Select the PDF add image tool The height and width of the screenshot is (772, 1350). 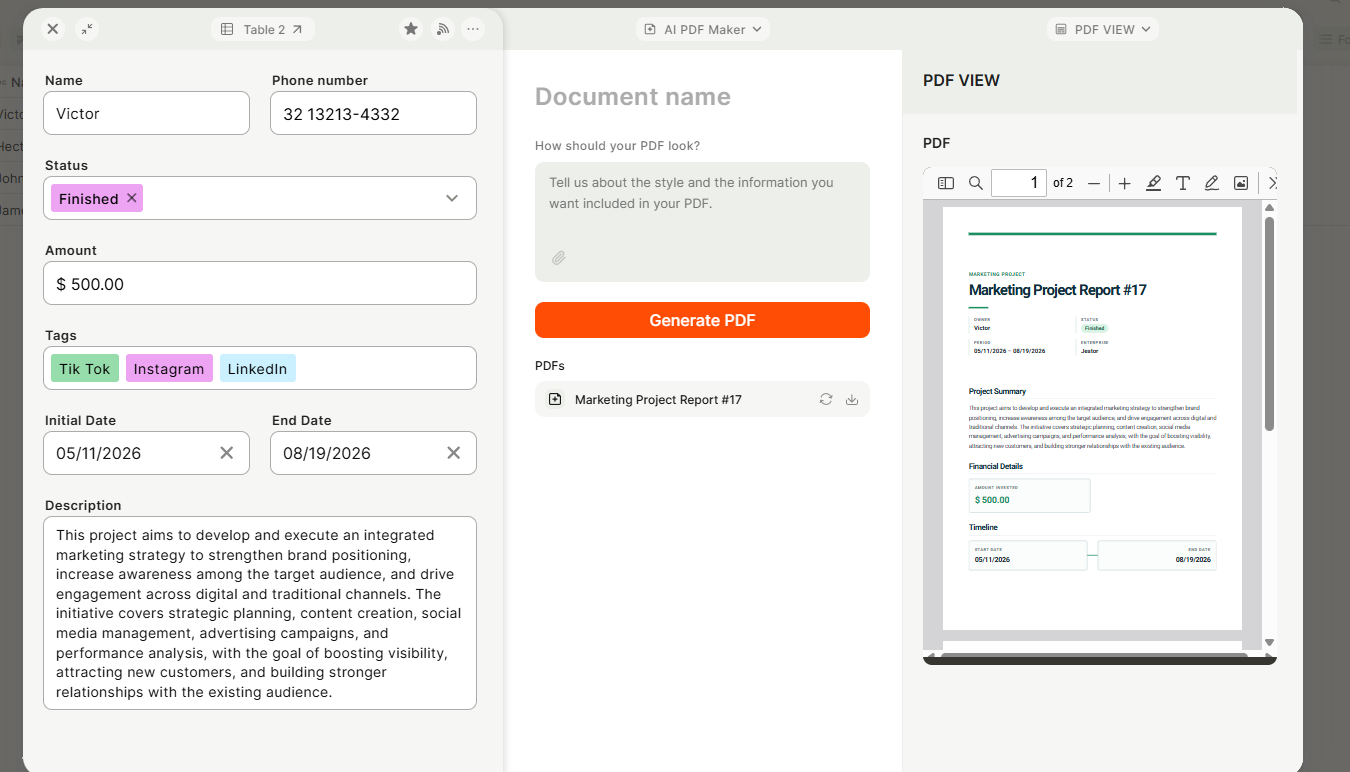[1240, 183]
